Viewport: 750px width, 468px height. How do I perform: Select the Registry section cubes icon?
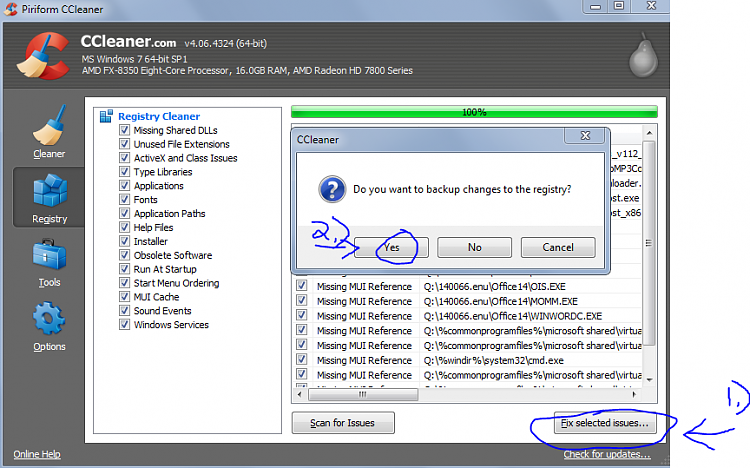(x=50, y=190)
